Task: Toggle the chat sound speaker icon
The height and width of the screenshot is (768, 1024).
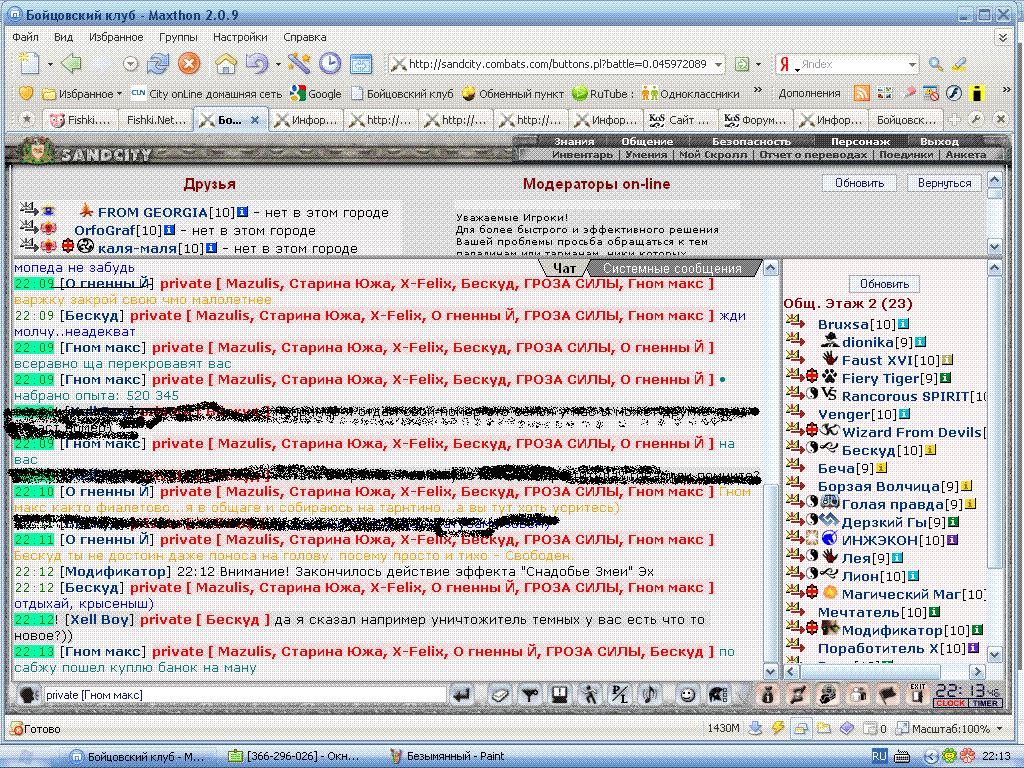Action: [650, 695]
